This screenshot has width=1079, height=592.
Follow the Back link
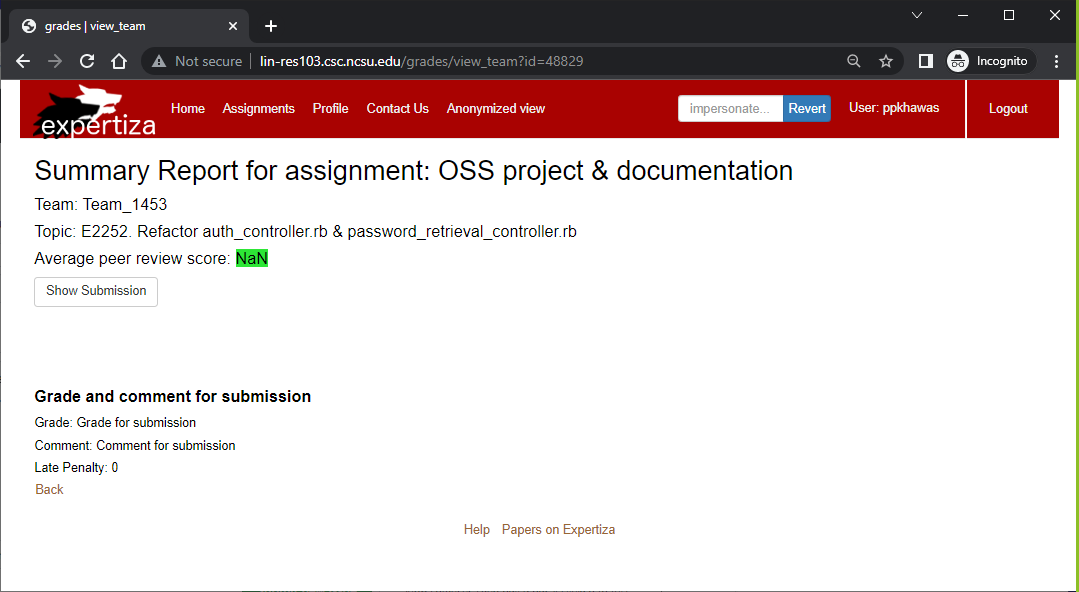48,489
